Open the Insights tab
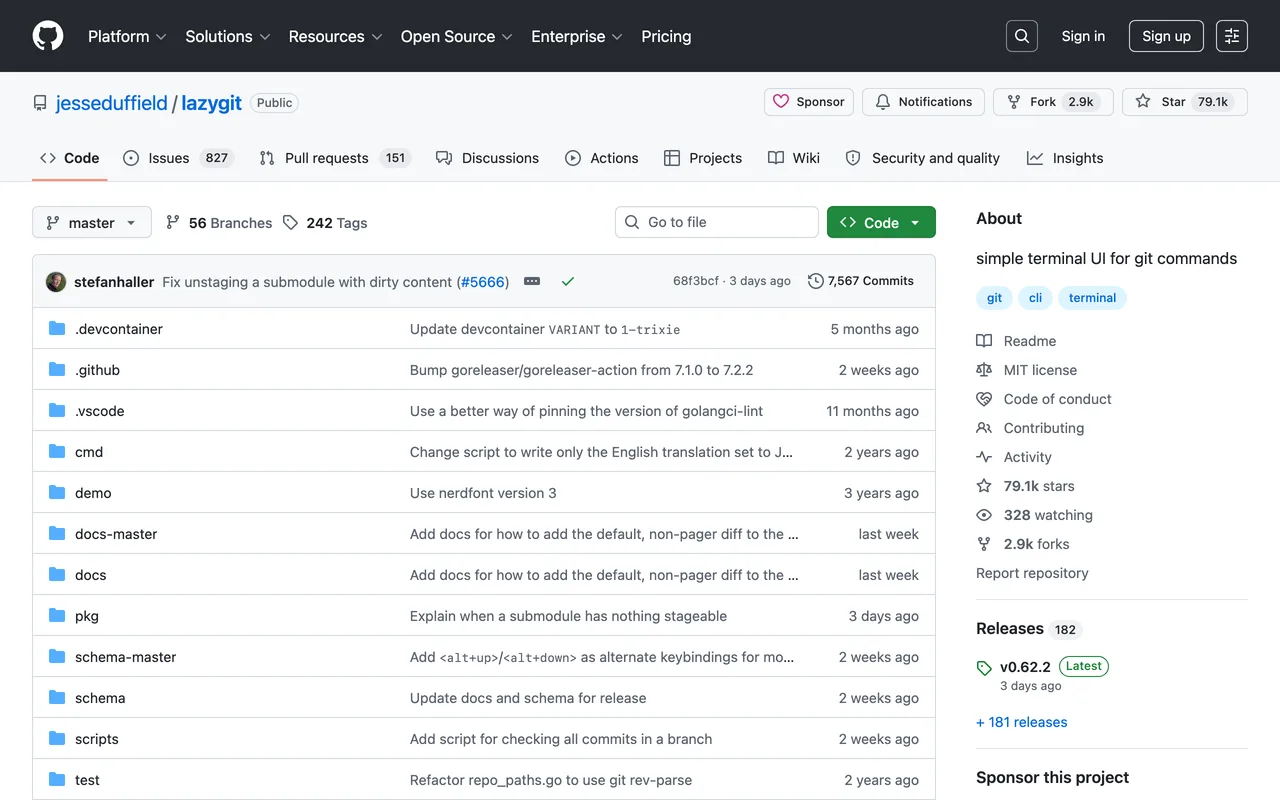 click(1065, 158)
